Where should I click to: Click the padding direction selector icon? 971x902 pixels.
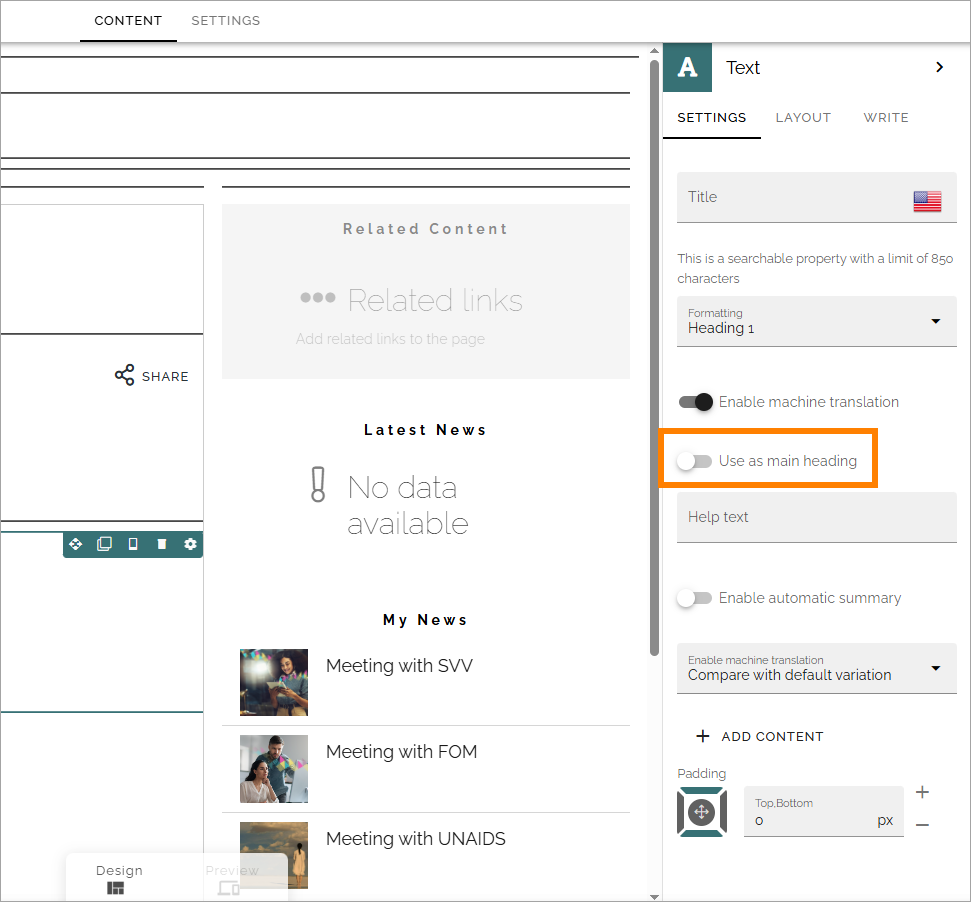pos(702,812)
